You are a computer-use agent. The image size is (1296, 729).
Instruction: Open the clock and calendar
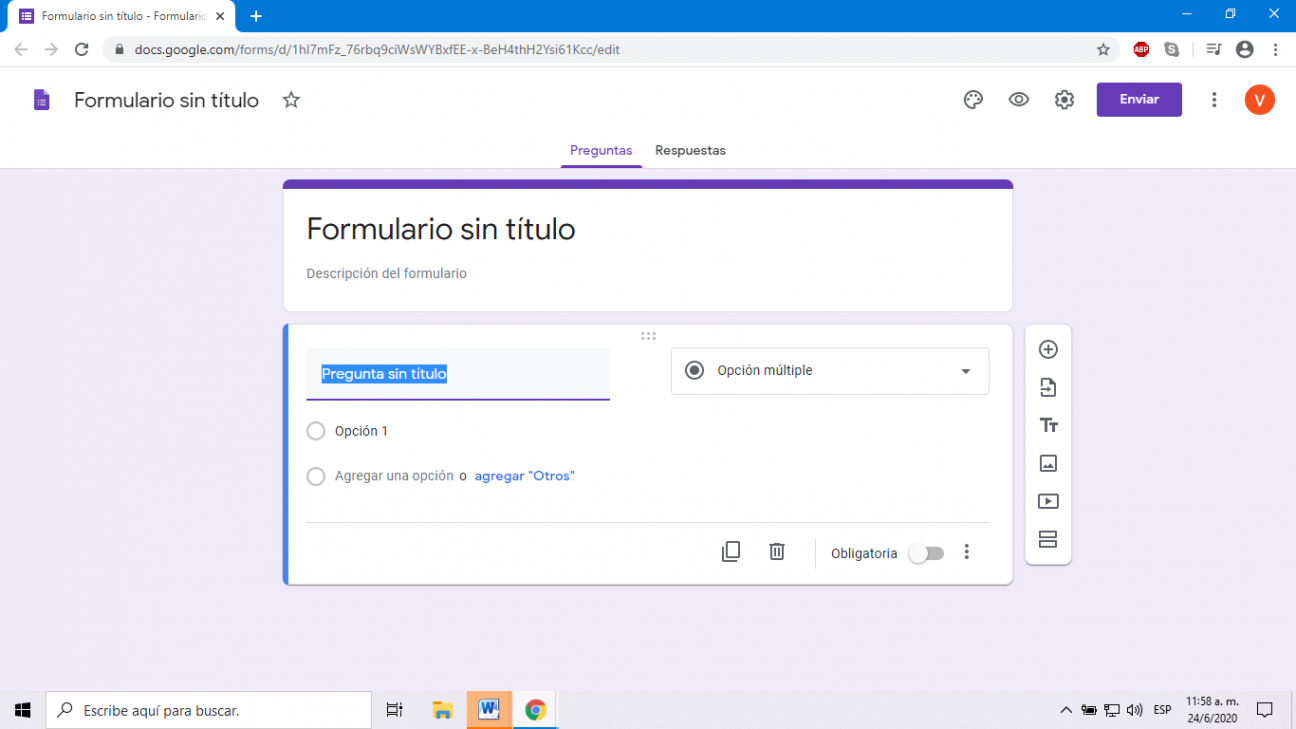[x=1212, y=710]
